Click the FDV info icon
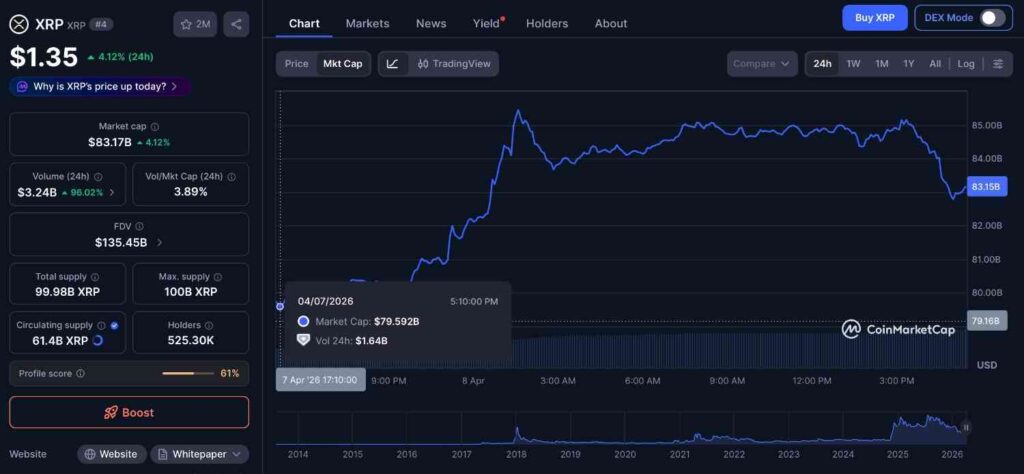The width and height of the screenshot is (1024, 474). 139,227
